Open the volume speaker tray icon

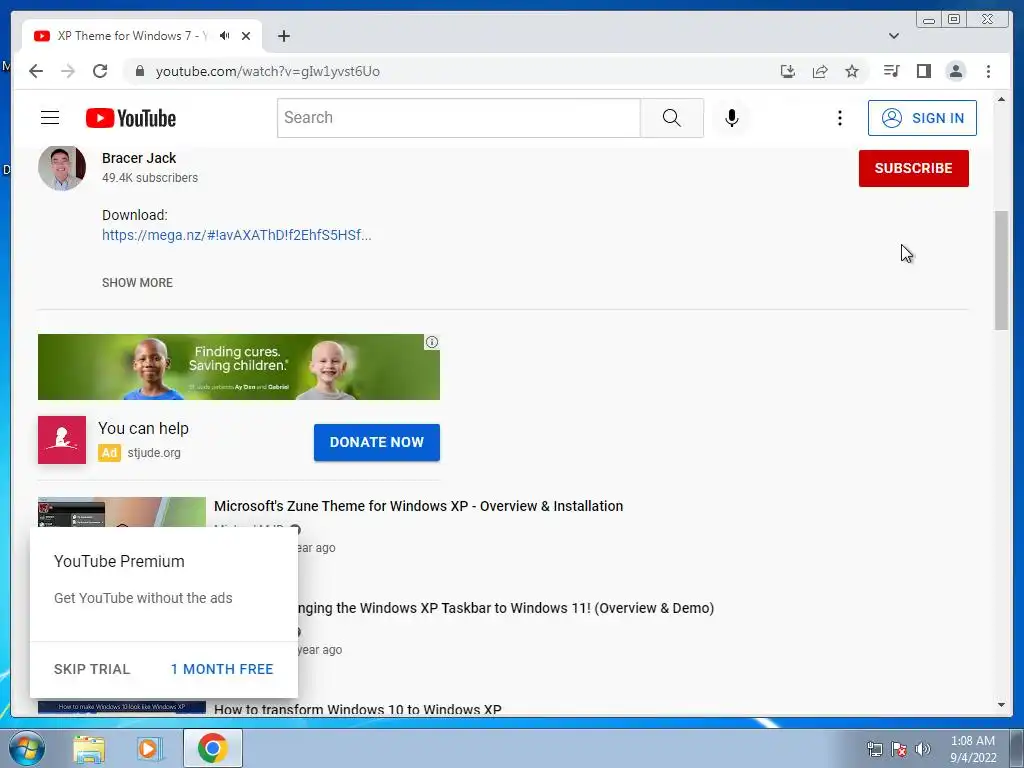click(923, 749)
